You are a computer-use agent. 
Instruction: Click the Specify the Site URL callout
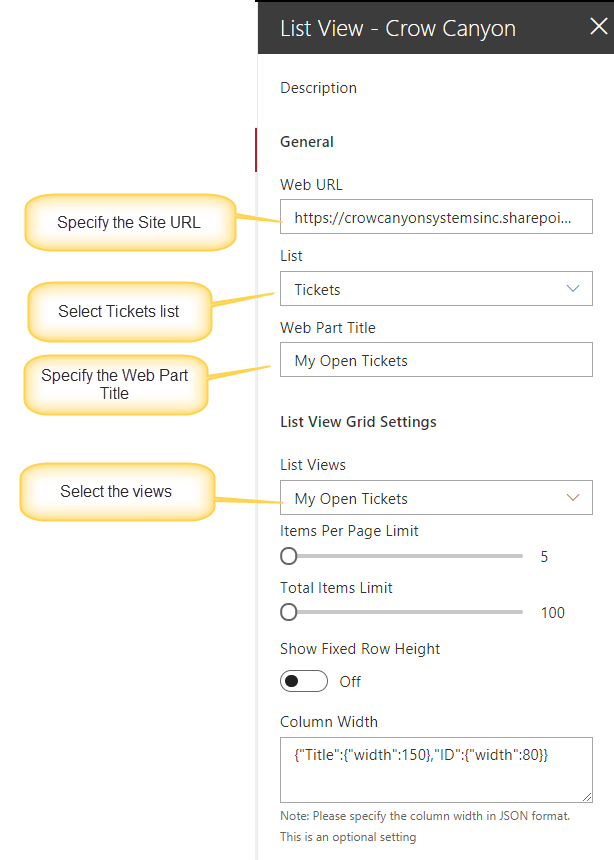pos(131,222)
